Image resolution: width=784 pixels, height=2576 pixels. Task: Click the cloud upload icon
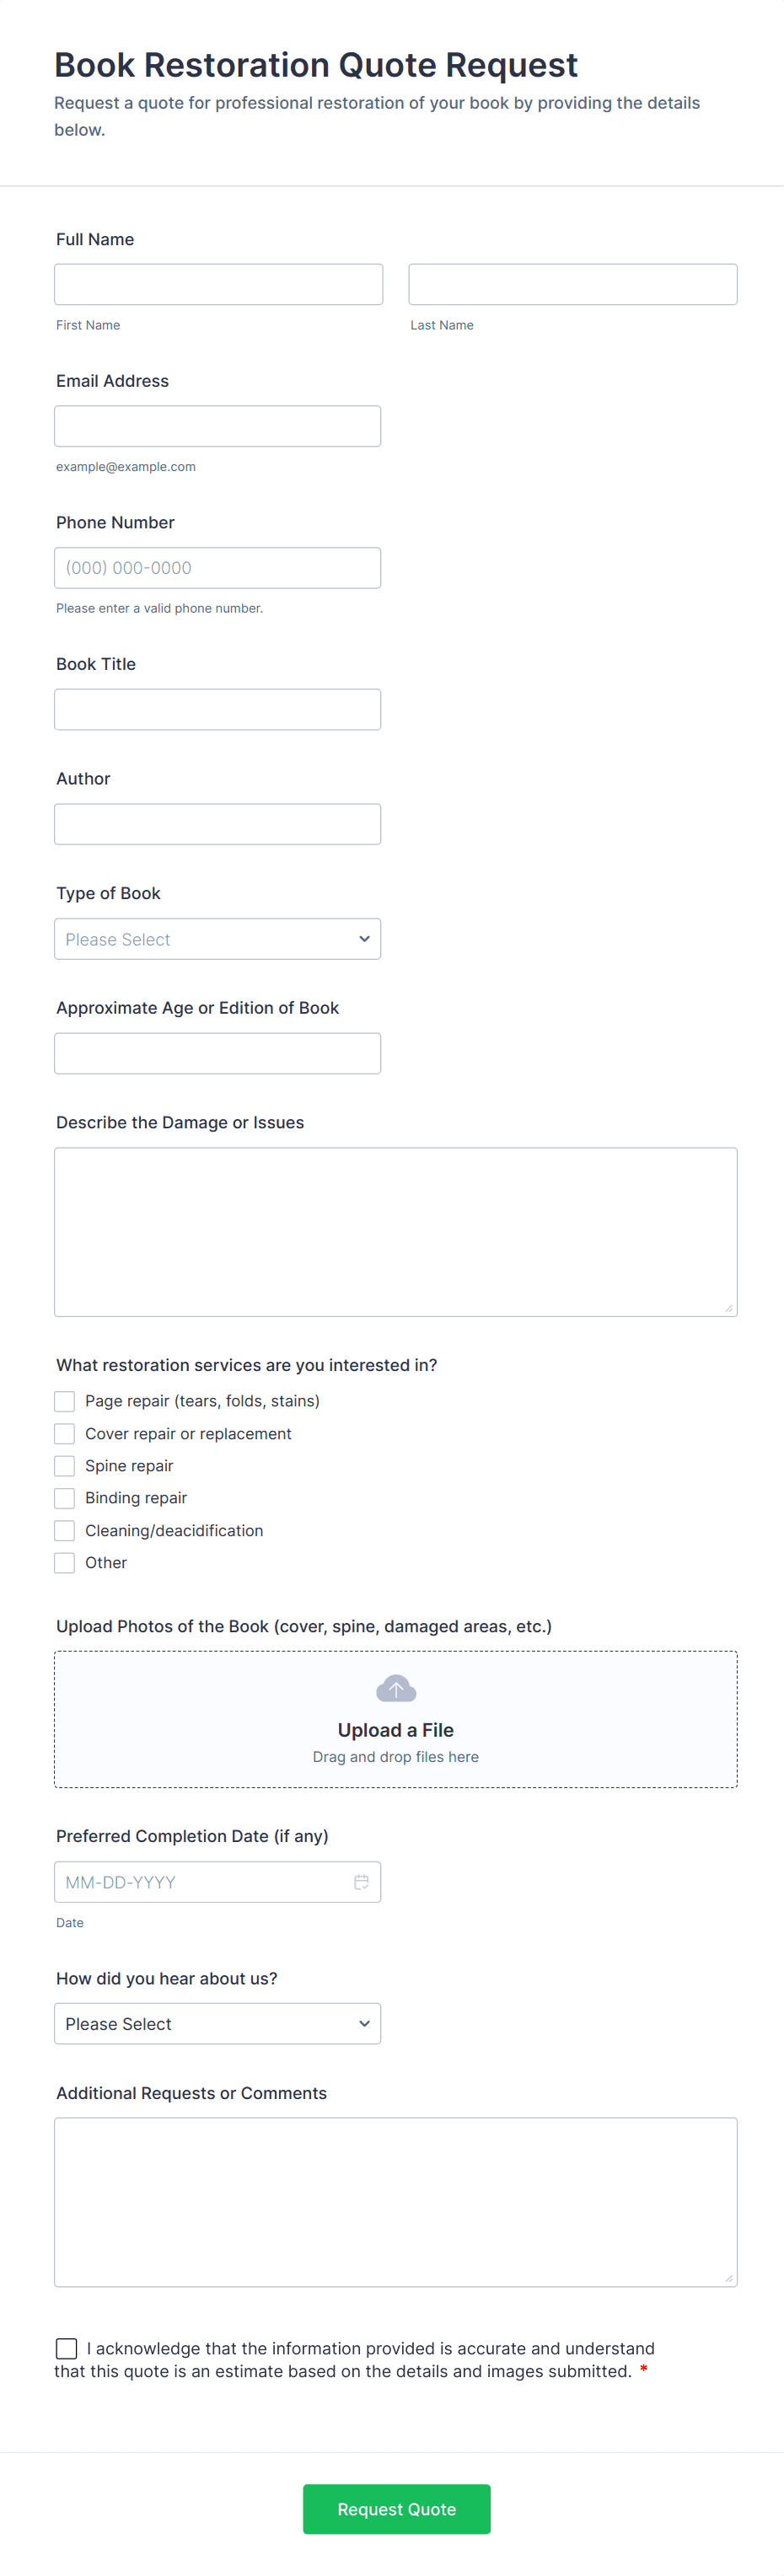pyautogui.click(x=396, y=1689)
